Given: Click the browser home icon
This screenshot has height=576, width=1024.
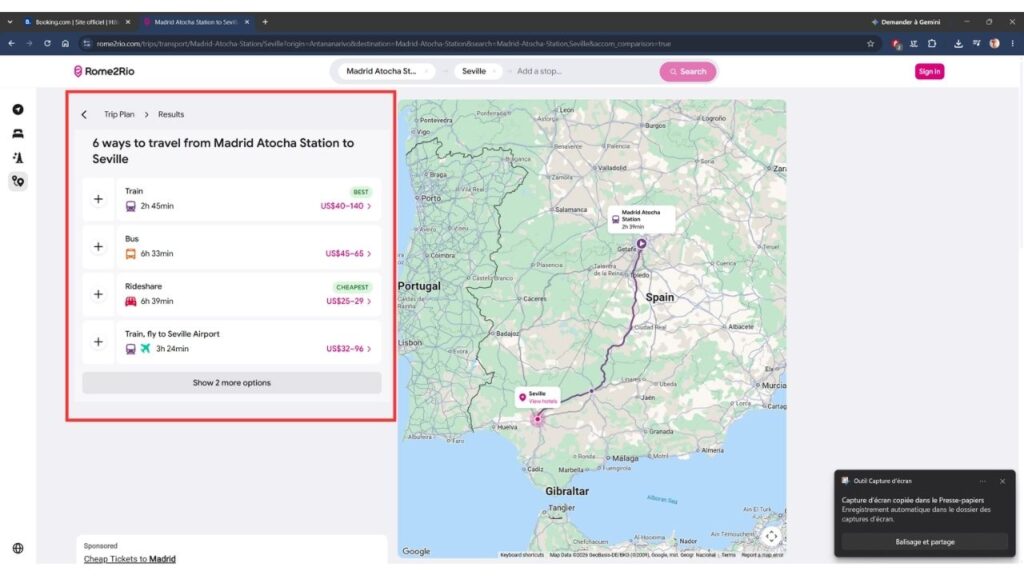Looking at the screenshot, I should pos(65,44).
